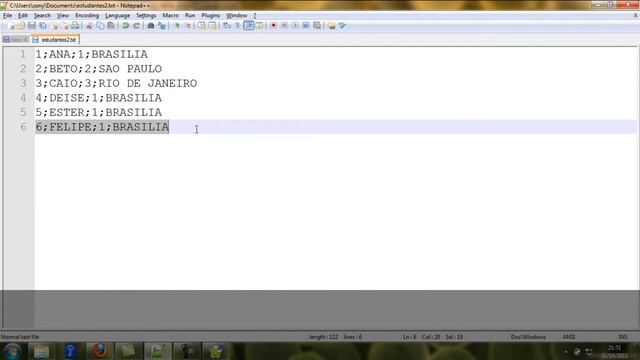Click the Zoom In toolbar icon

tap(177, 26)
